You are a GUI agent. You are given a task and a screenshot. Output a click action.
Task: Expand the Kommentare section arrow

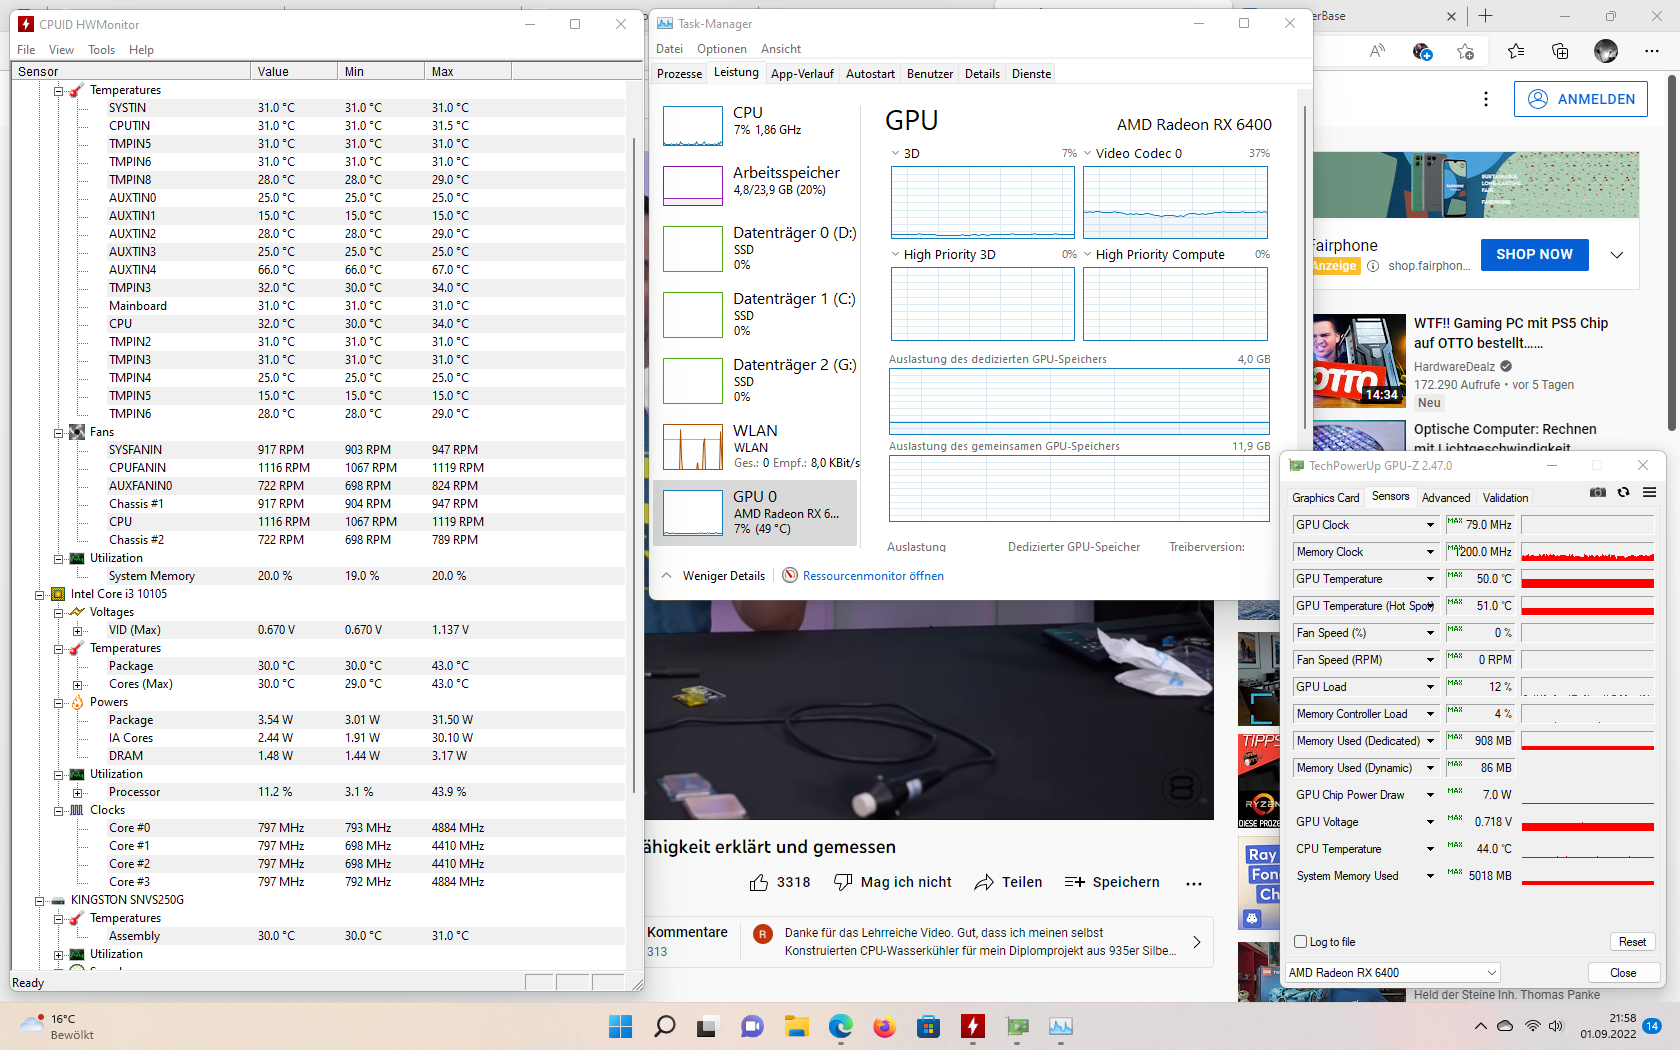(x=1197, y=942)
